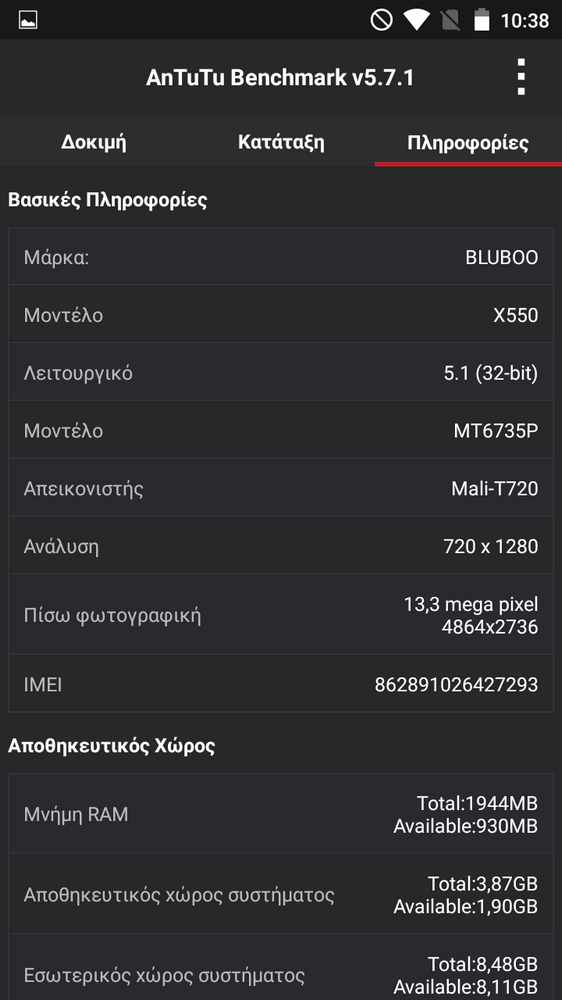Tap the Ανάλυση 720 x 1280 row
The width and height of the screenshot is (562, 1000).
281,545
